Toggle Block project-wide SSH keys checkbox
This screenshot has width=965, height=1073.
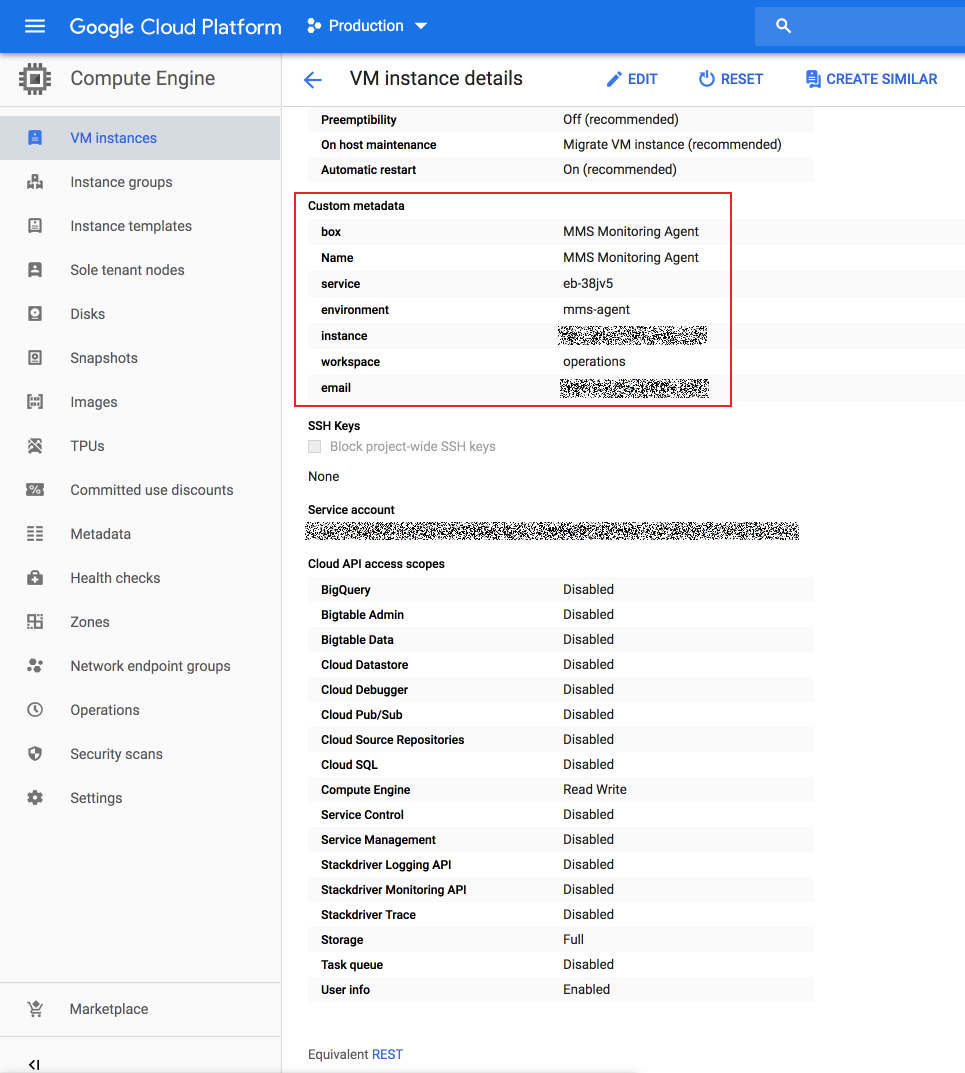click(x=315, y=447)
